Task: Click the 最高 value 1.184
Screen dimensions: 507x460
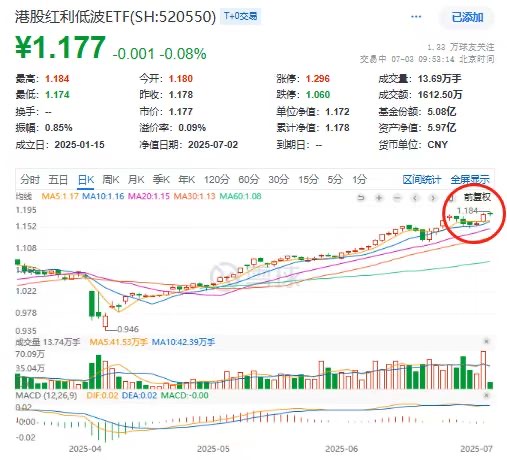Action: (57, 79)
